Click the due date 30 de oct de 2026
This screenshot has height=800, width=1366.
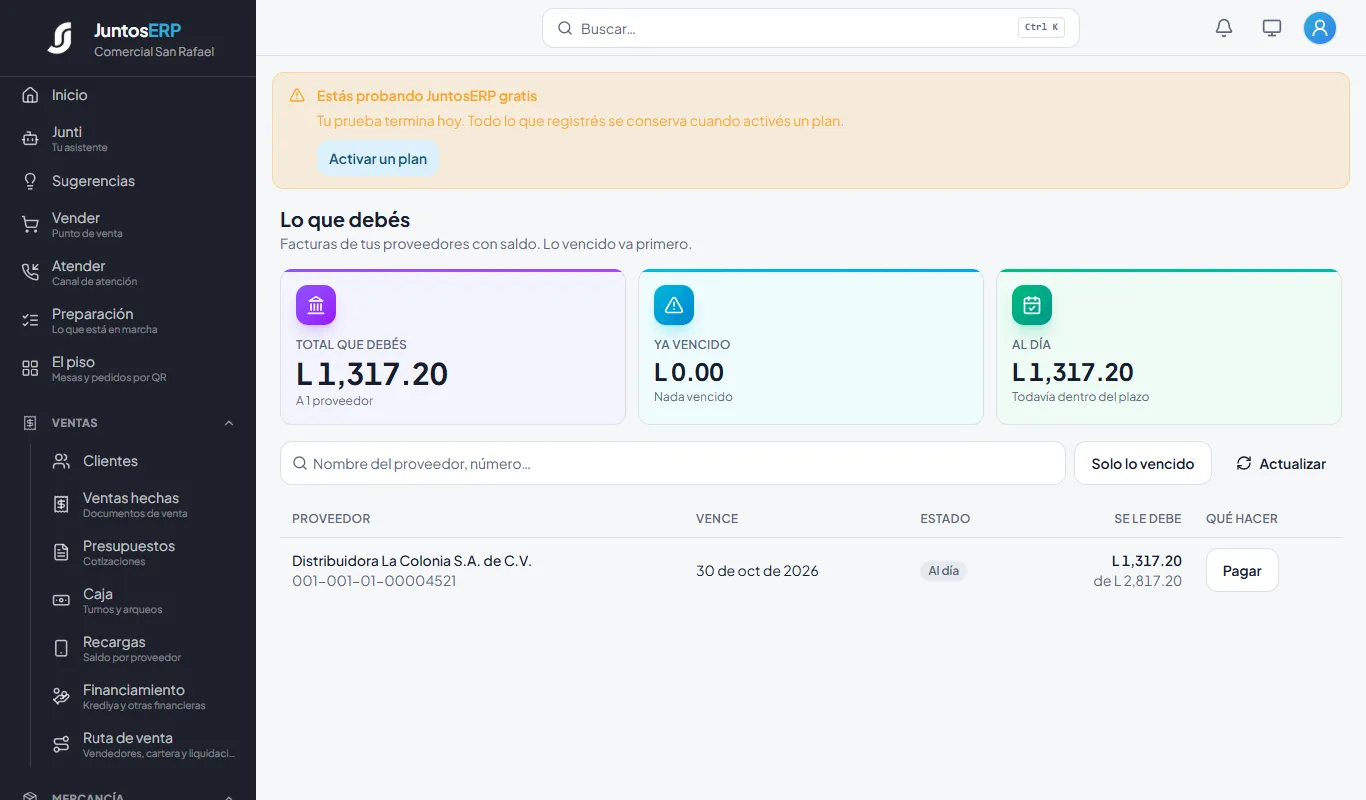pyautogui.click(x=757, y=571)
